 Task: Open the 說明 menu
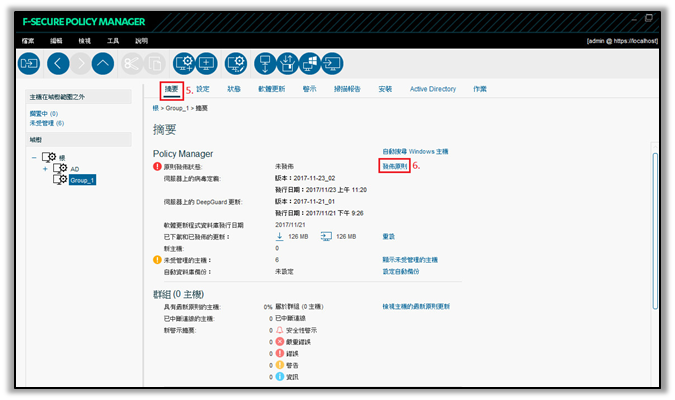141,41
